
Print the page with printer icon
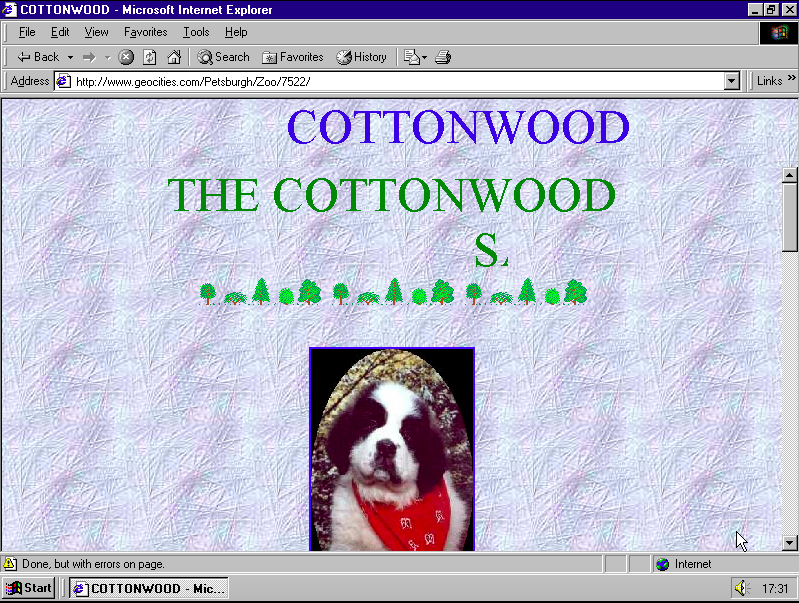[x=443, y=57]
